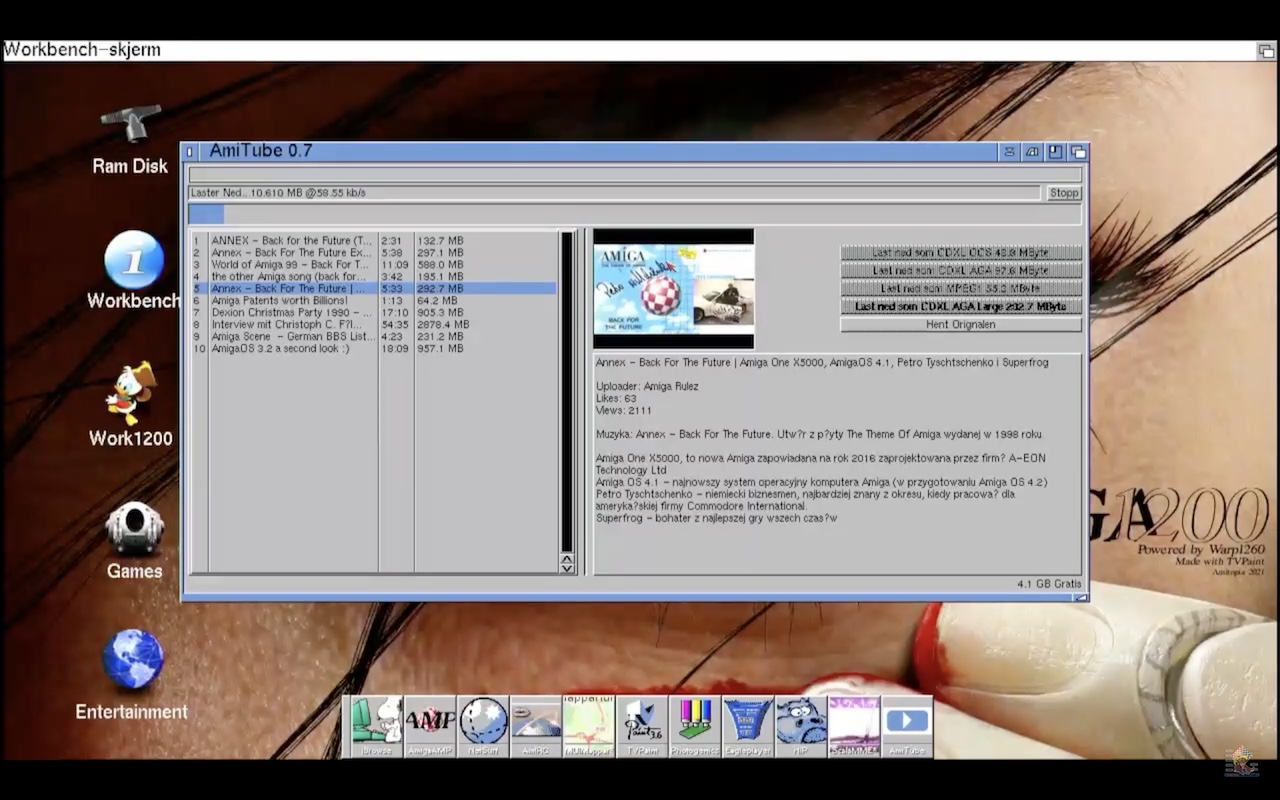1280x800 pixels.
Task: Click Last ned som CDXL AGA 97.6 MByte
Action: [x=961, y=271]
